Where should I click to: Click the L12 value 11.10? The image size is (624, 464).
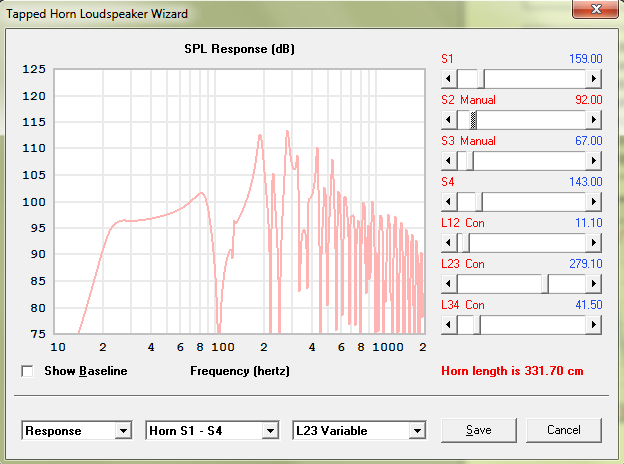(x=589, y=223)
